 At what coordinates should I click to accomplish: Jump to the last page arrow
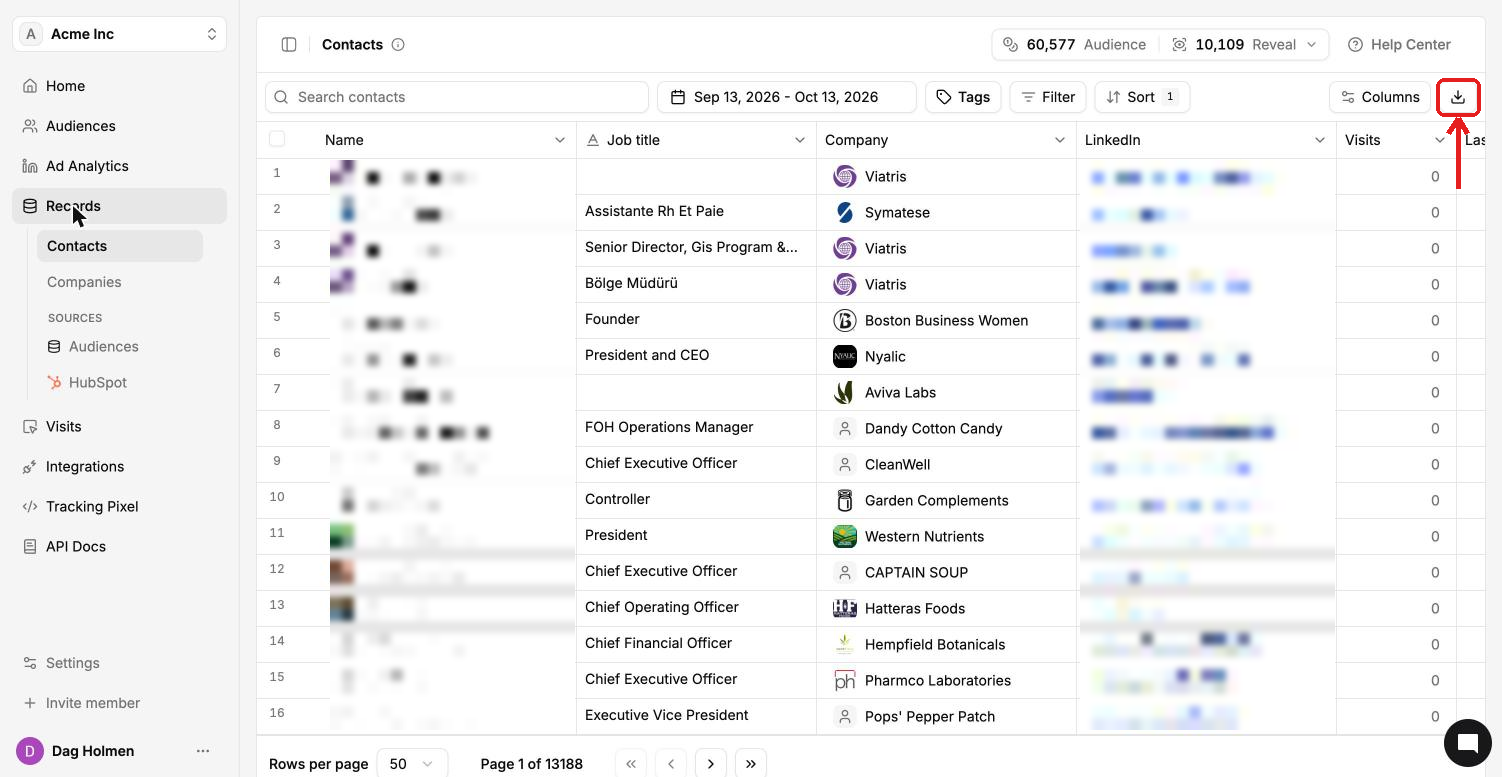(x=751, y=764)
